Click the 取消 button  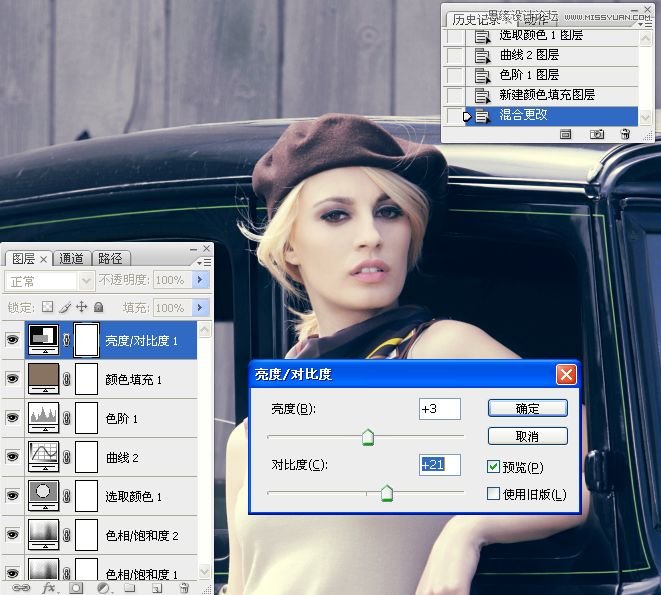[527, 437]
